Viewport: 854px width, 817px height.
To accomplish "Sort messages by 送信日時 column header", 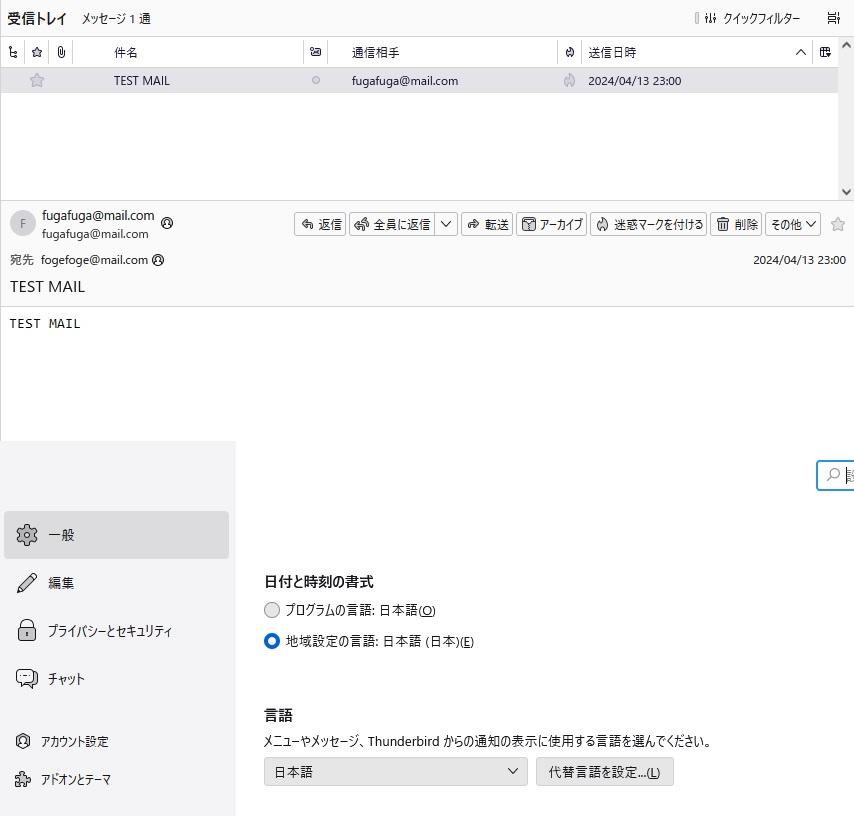I will [690, 52].
